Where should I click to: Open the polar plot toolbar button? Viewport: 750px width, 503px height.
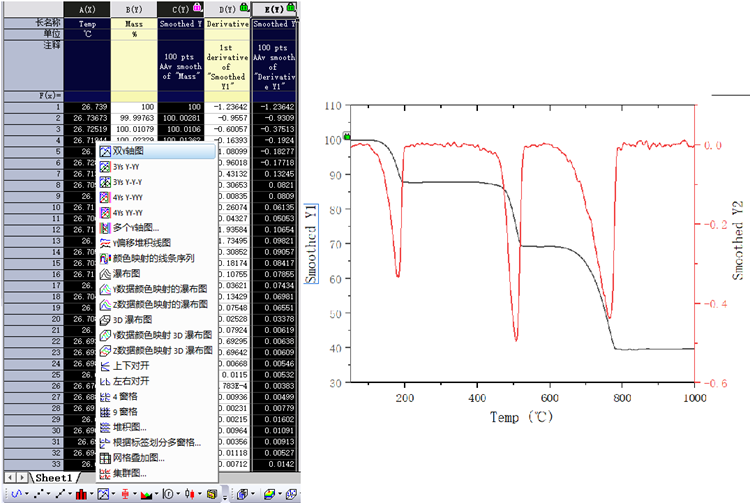click(168, 494)
